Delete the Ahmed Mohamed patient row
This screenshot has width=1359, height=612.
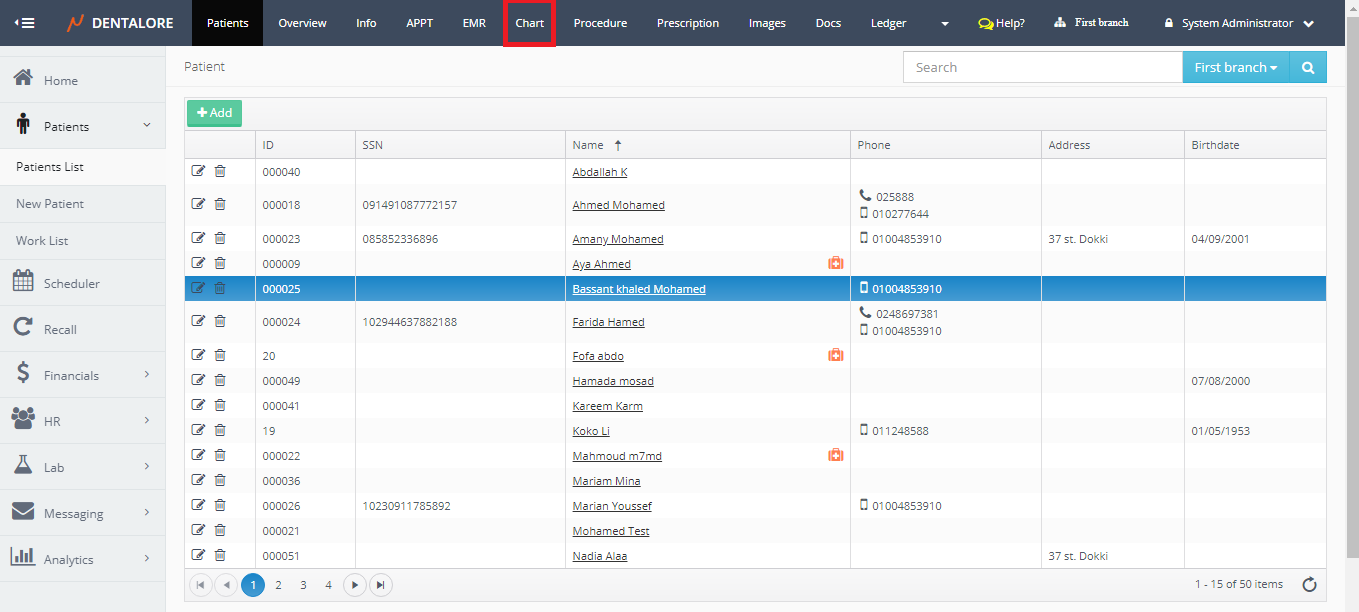coord(220,204)
